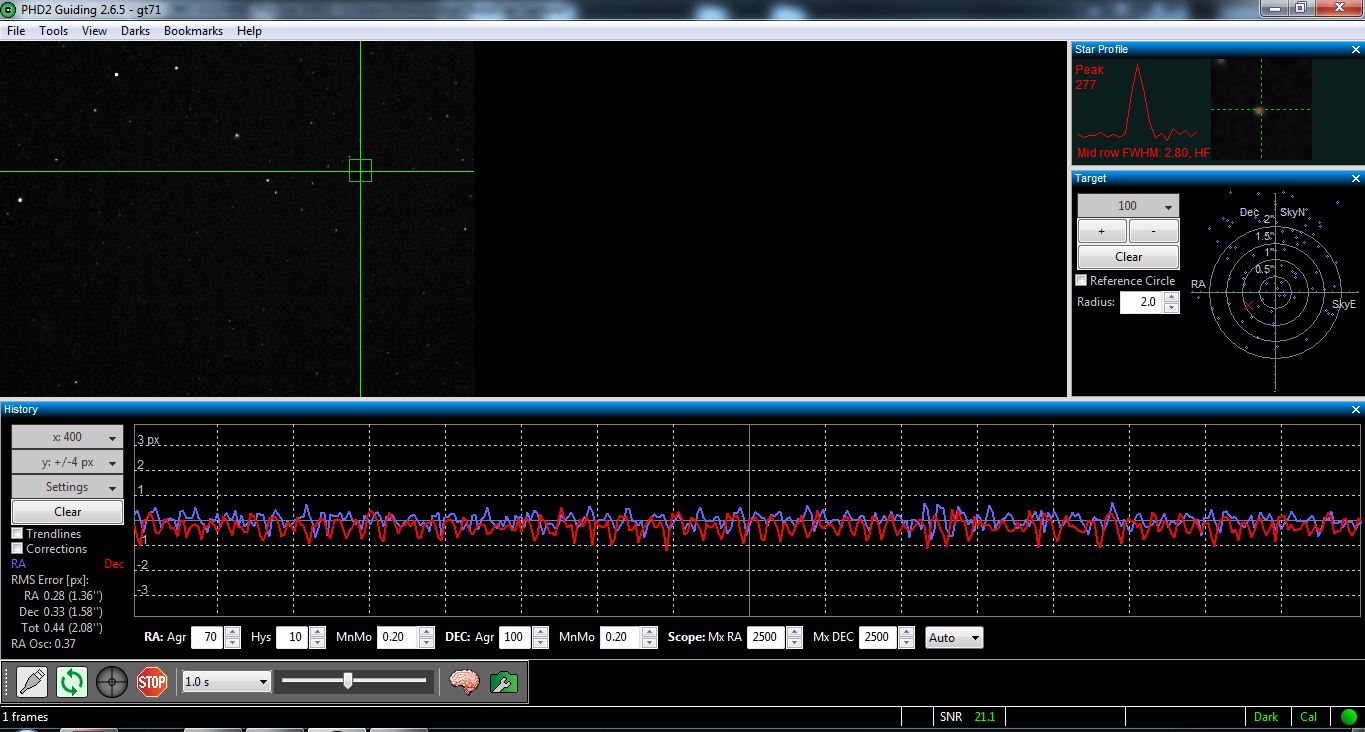The height and width of the screenshot is (732, 1365).
Task: Enable the Corrections checkbox
Action: [17, 549]
